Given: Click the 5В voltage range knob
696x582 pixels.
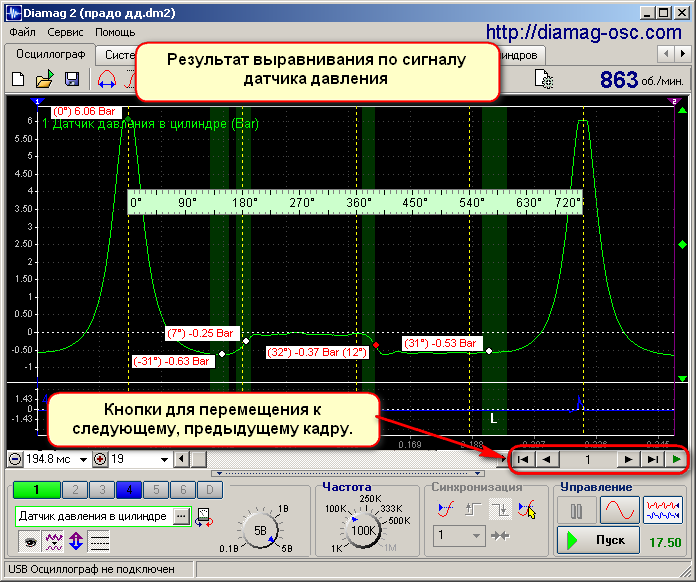Looking at the screenshot, I should coord(260,531).
